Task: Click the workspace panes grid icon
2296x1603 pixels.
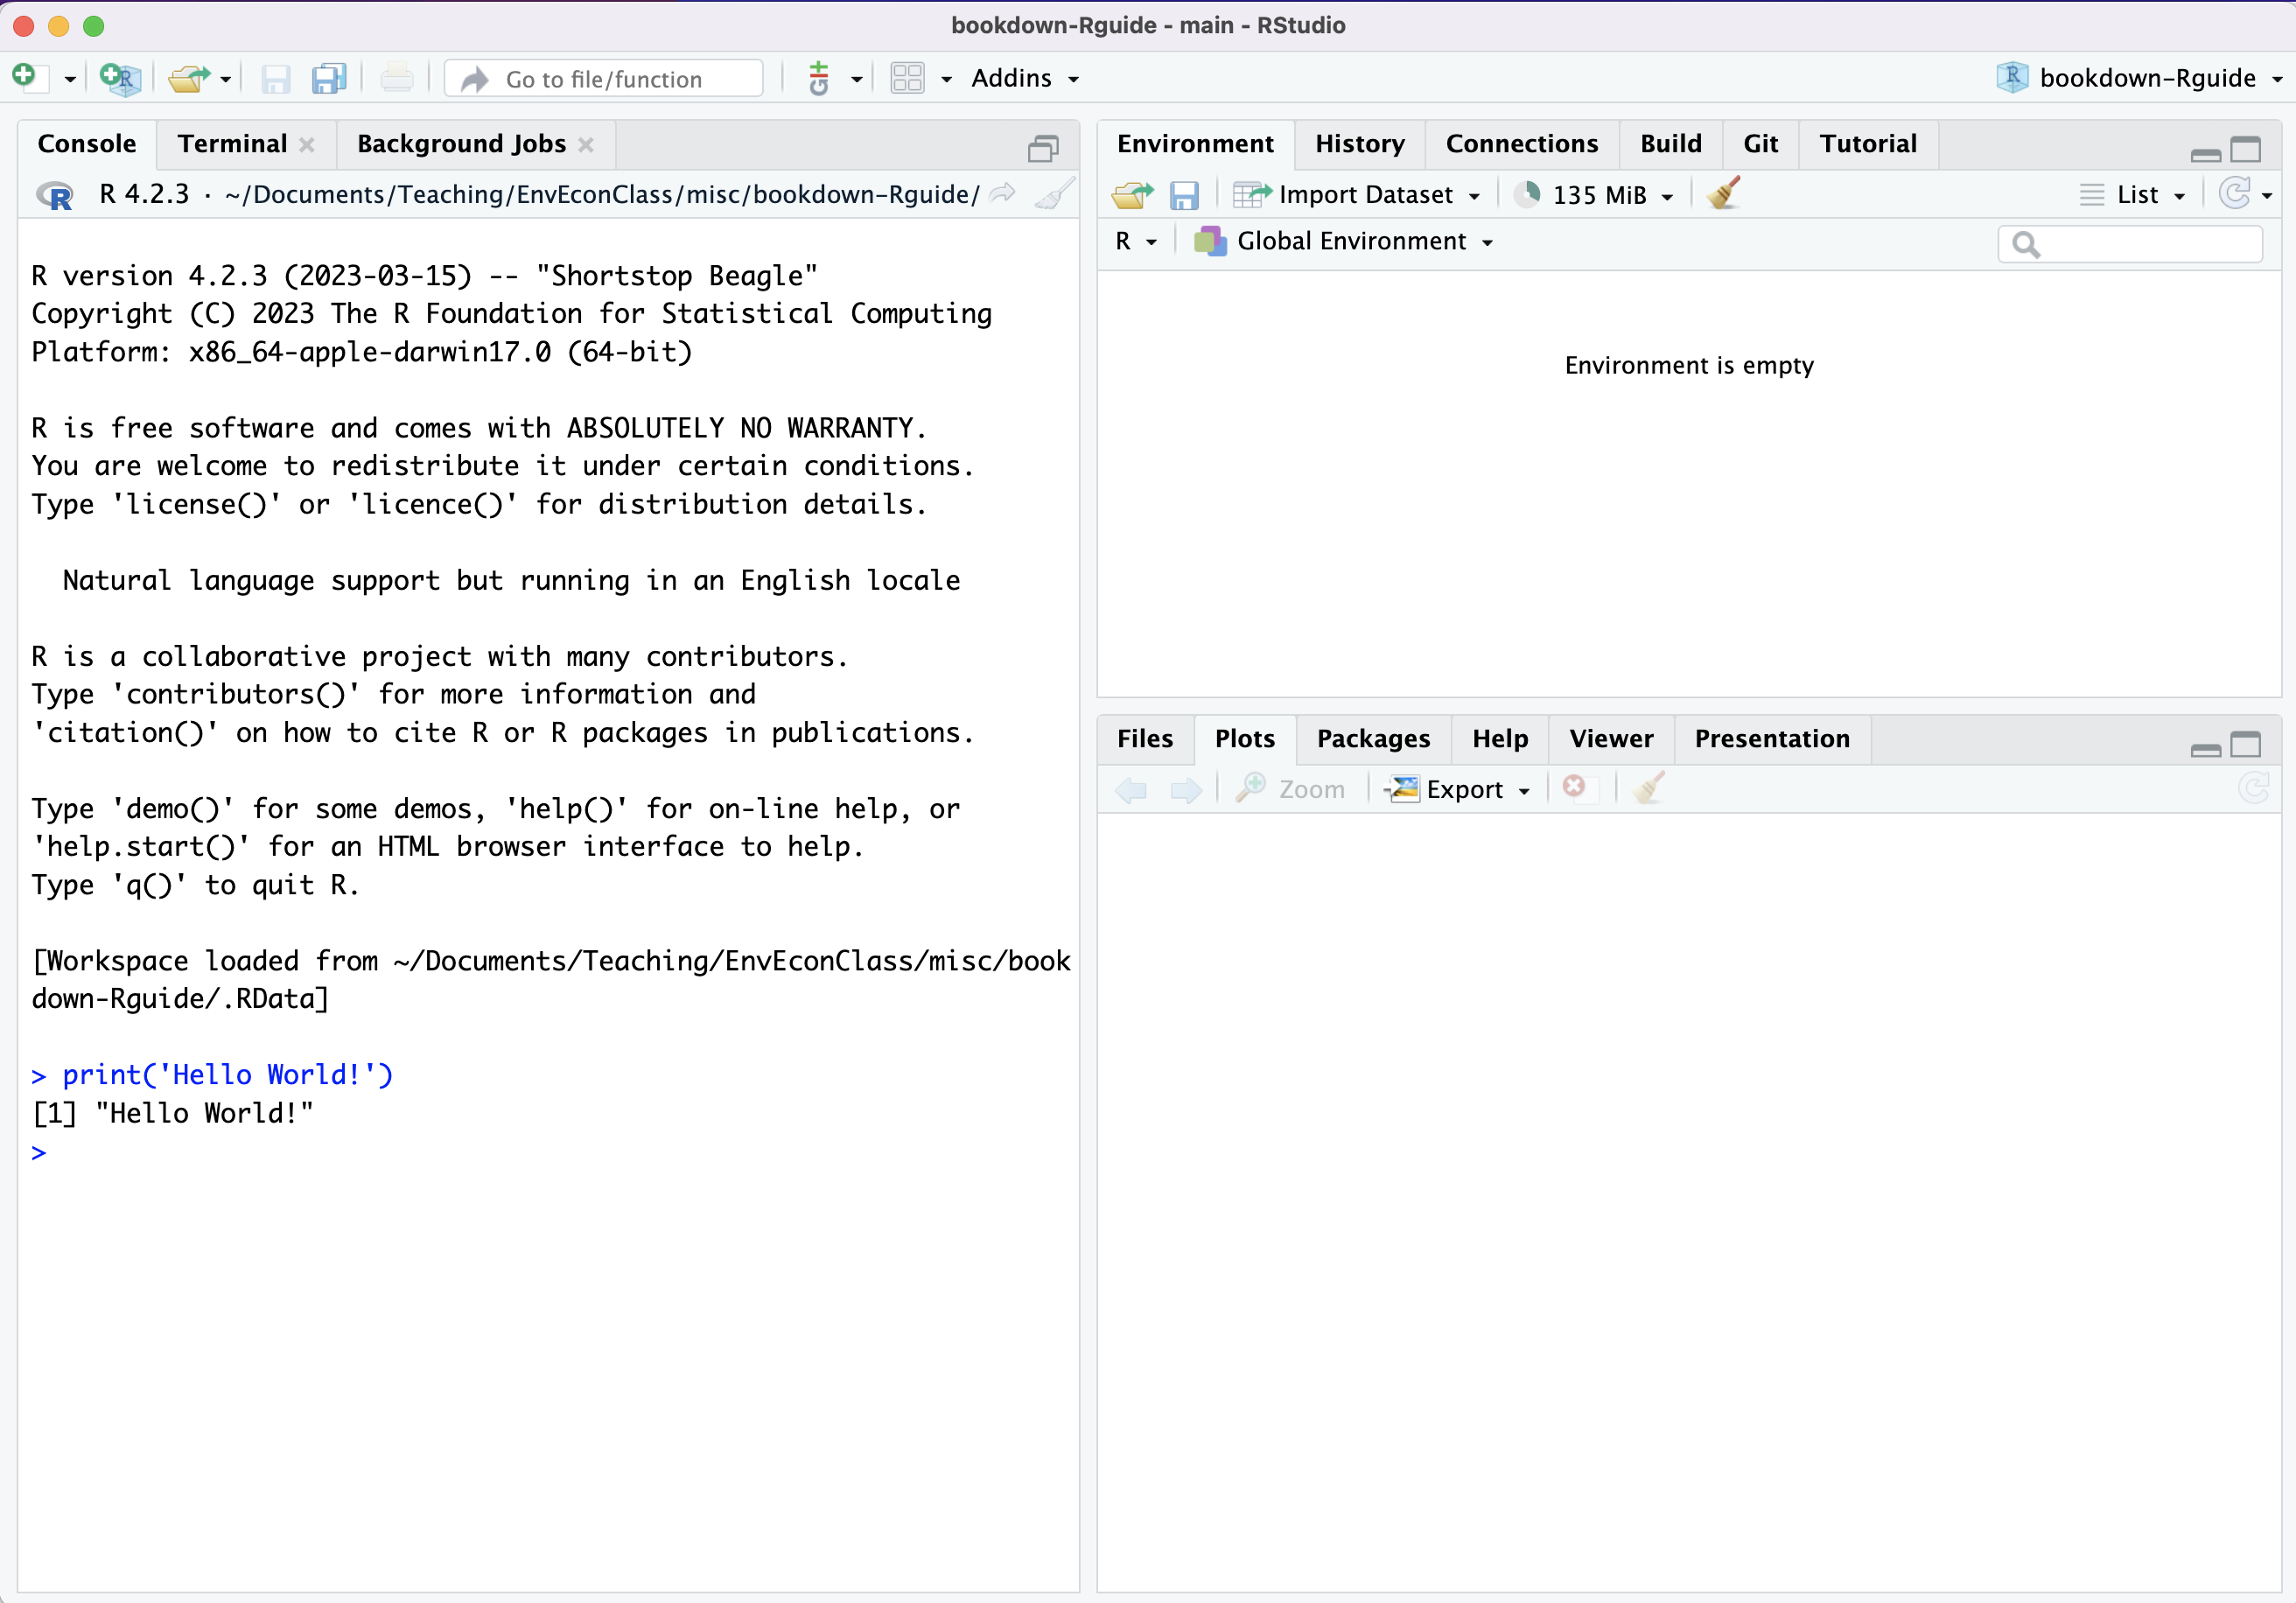Action: [x=907, y=78]
